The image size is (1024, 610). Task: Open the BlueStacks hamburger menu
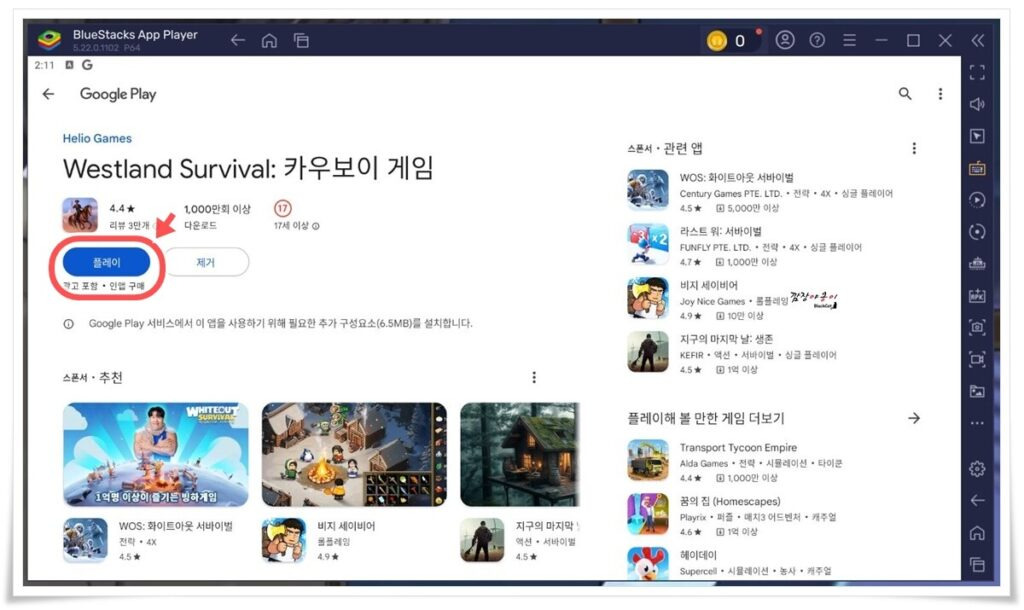[x=849, y=40]
